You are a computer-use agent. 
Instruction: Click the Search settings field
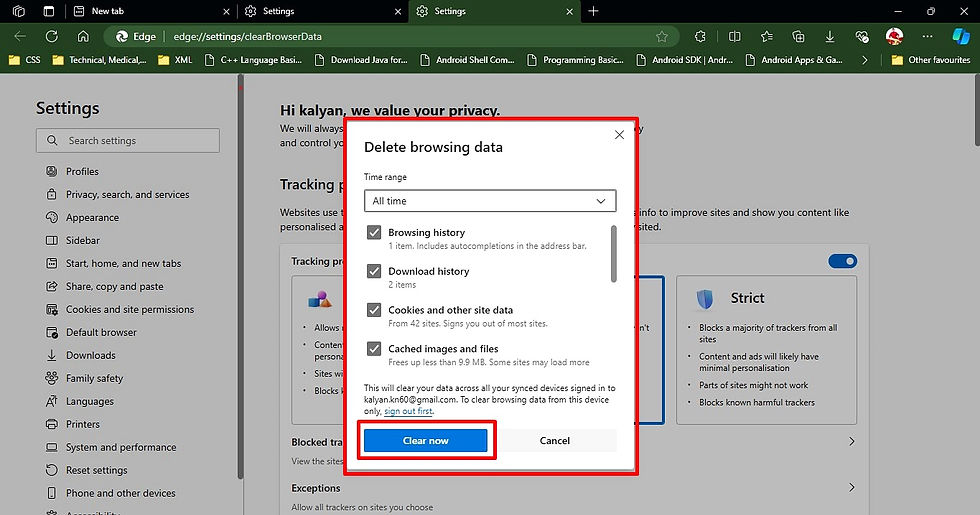click(x=128, y=141)
